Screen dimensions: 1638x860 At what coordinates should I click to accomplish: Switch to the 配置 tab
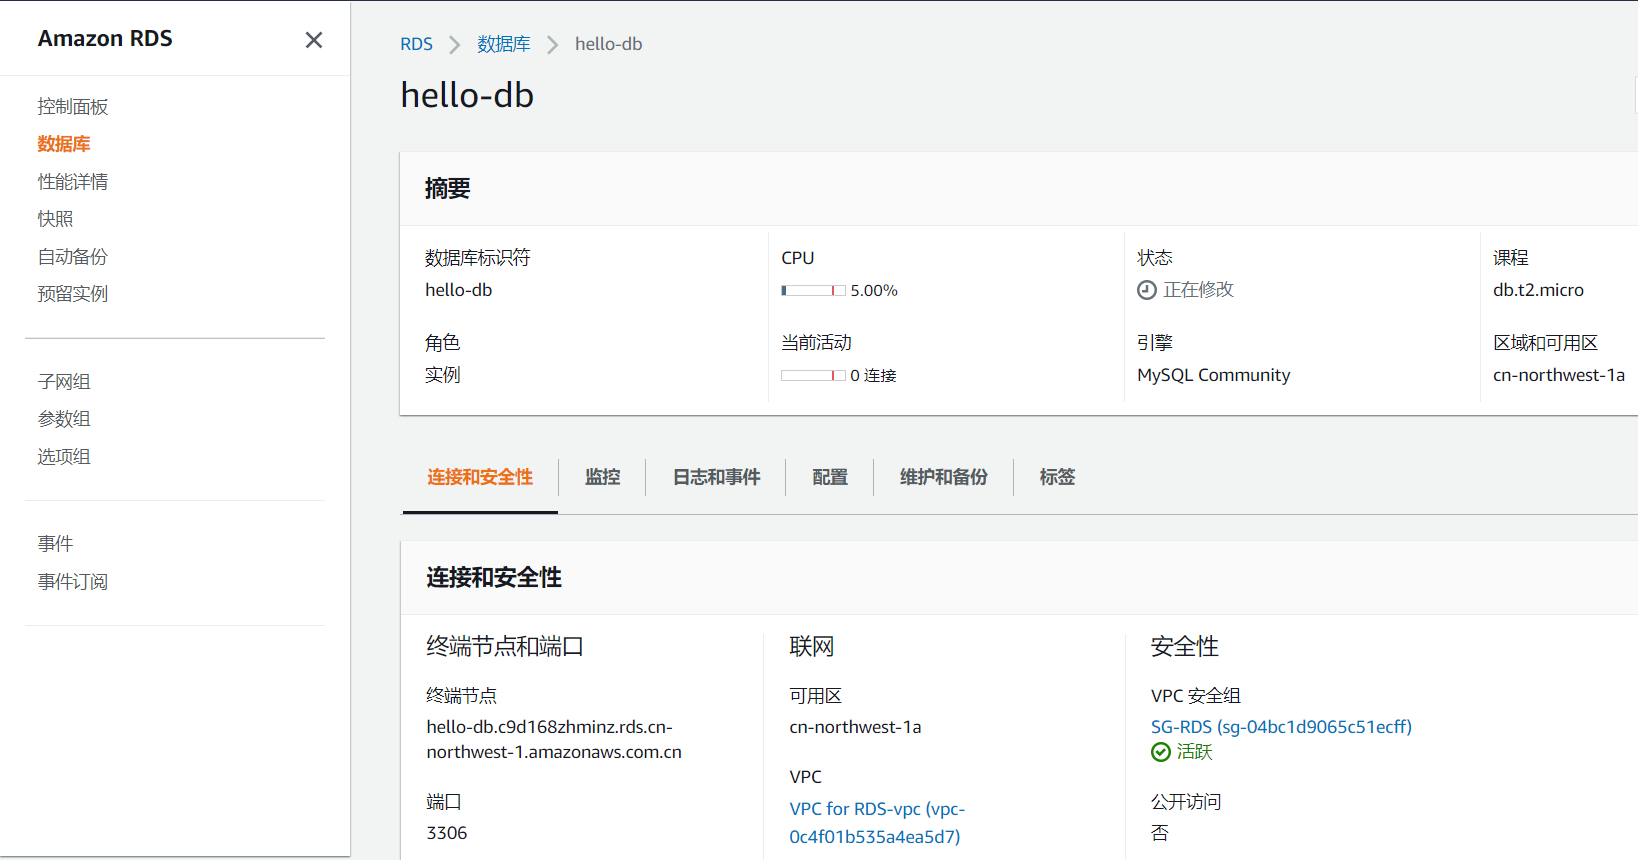pos(830,477)
